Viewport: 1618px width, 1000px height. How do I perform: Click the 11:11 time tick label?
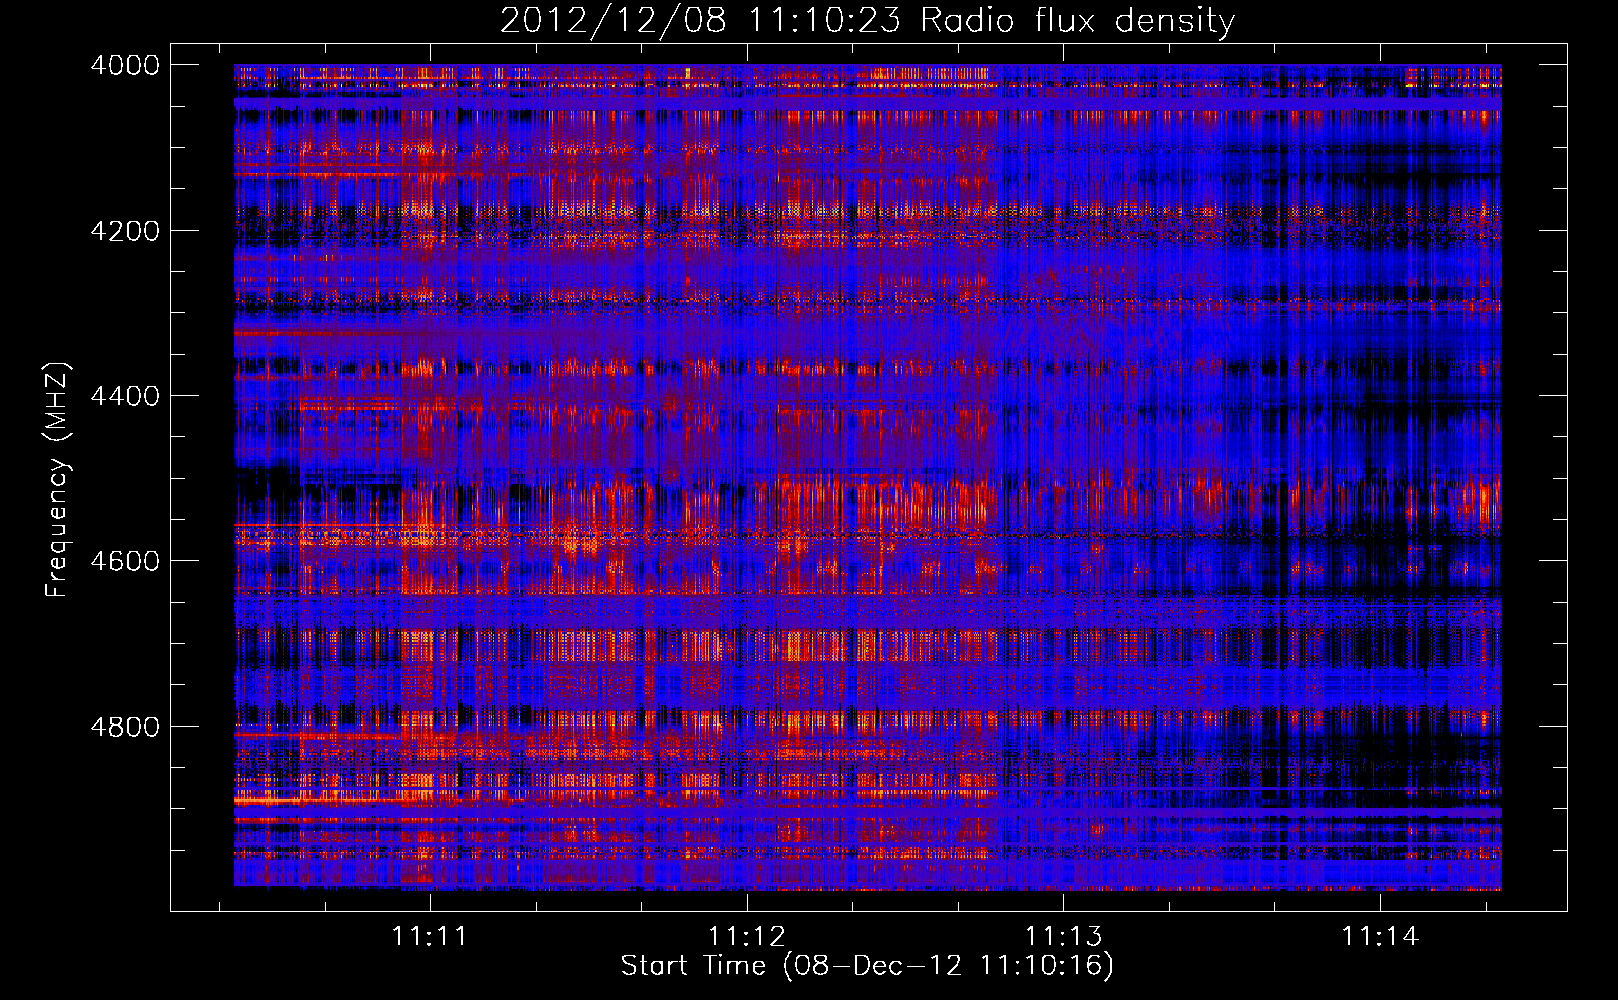[430, 936]
